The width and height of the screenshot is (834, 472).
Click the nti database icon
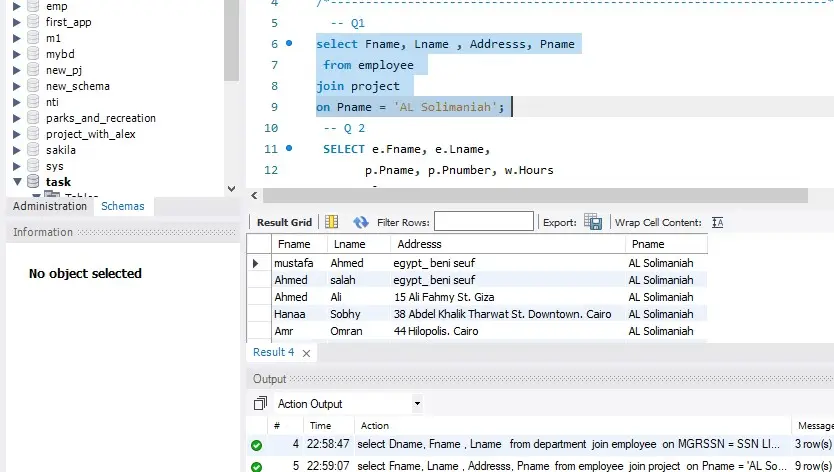point(33,102)
